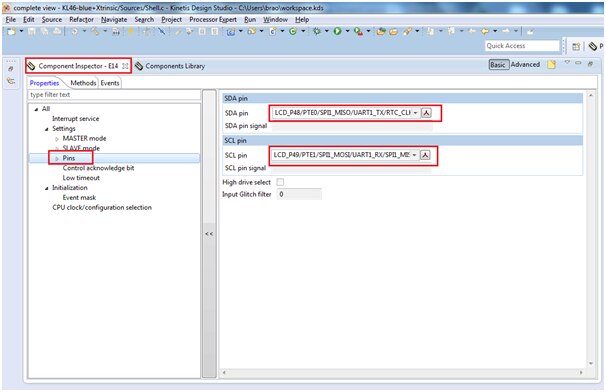Toggle the High drive select checkbox
Image resolution: width=606 pixels, height=392 pixels.
[x=280, y=182]
